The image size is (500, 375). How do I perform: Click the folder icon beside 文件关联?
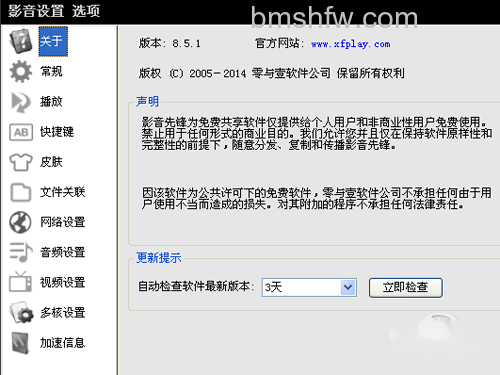coord(21,192)
